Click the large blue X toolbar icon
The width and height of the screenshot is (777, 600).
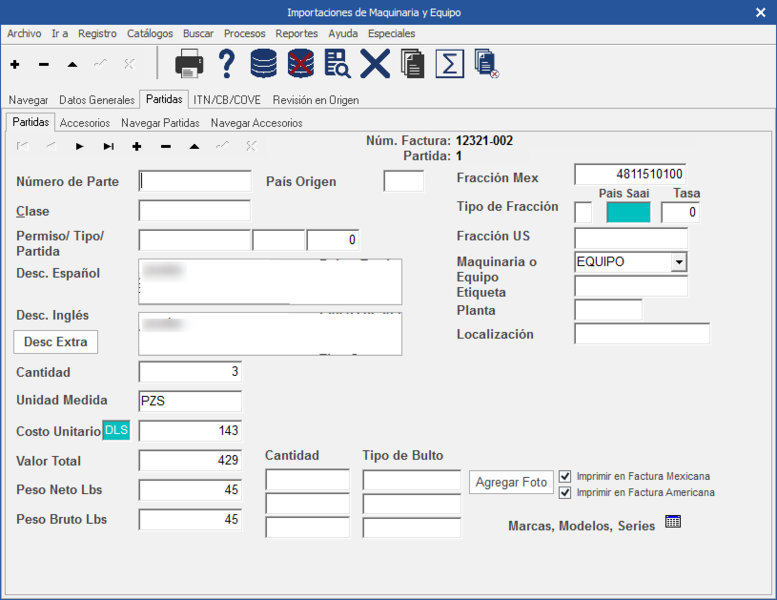(375, 63)
